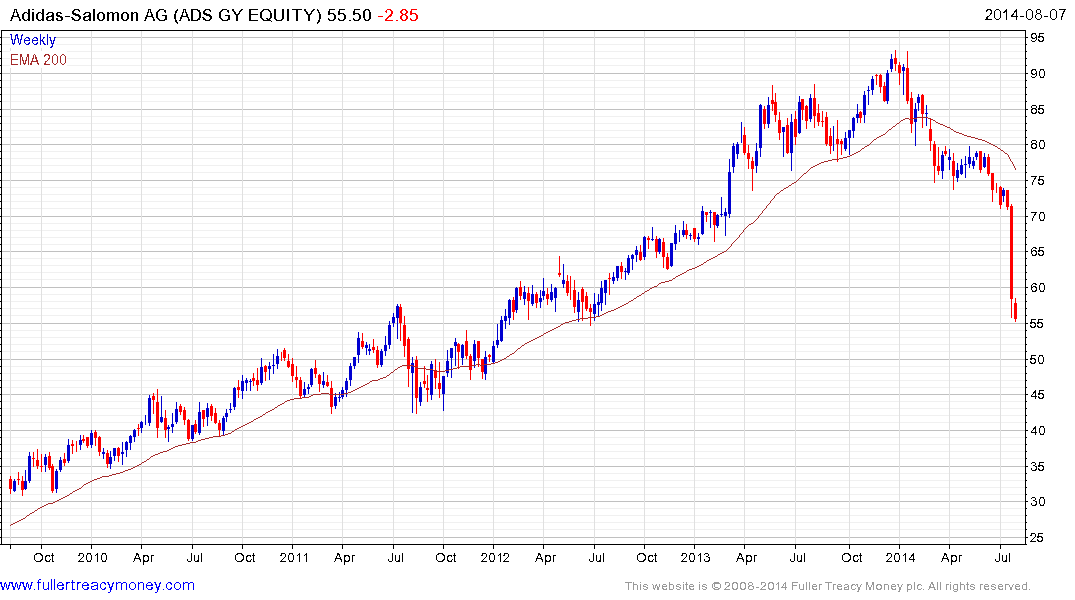This screenshot has height=600, width=1075.
Task: Click the 65 price axis label
Action: point(1037,252)
